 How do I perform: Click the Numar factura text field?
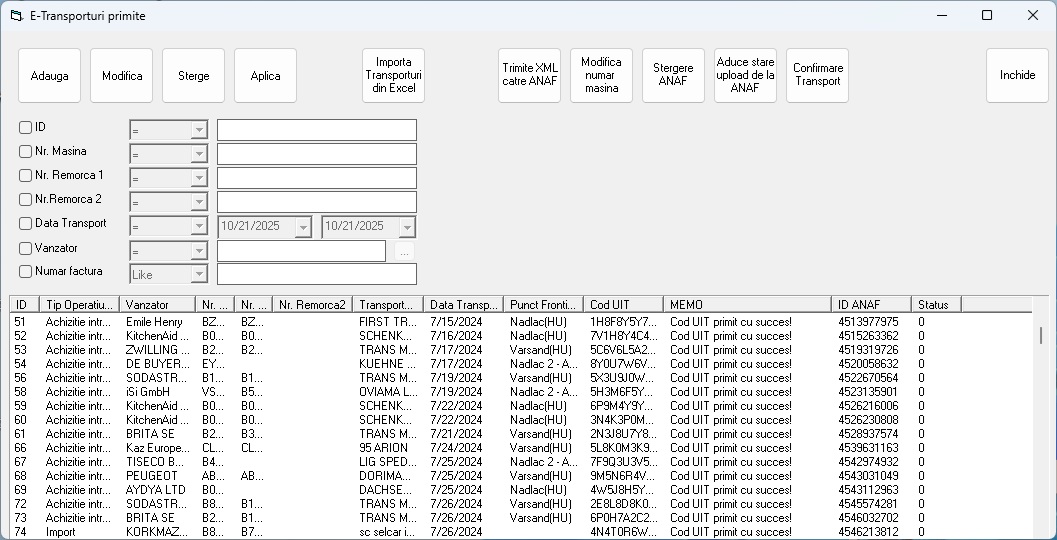(x=316, y=275)
